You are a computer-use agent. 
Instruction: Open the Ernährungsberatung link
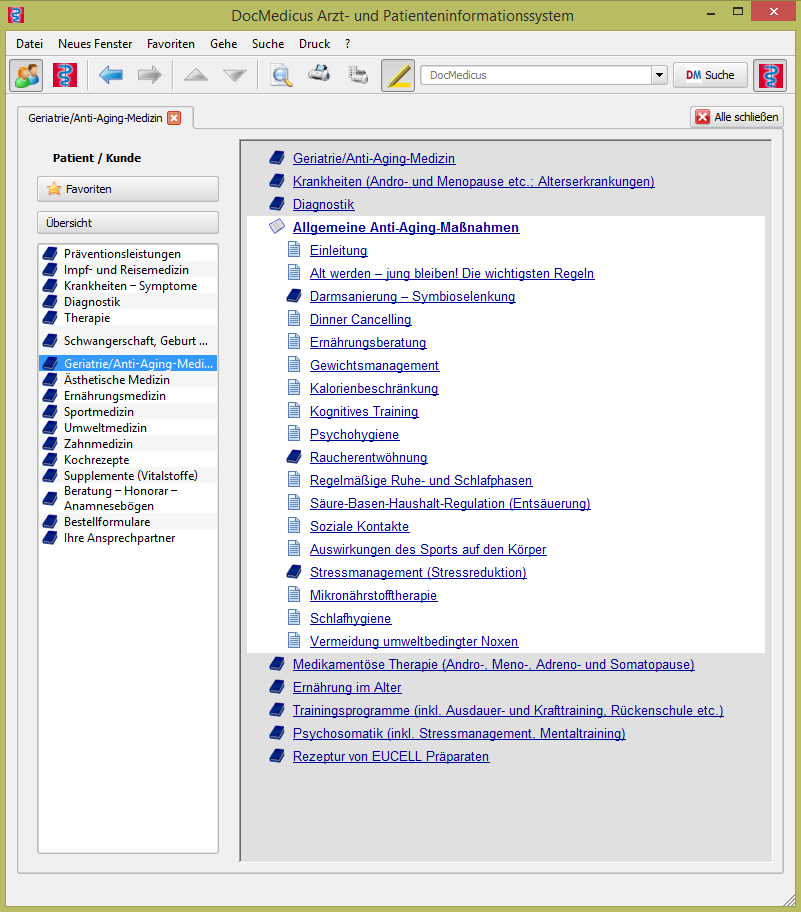368,343
